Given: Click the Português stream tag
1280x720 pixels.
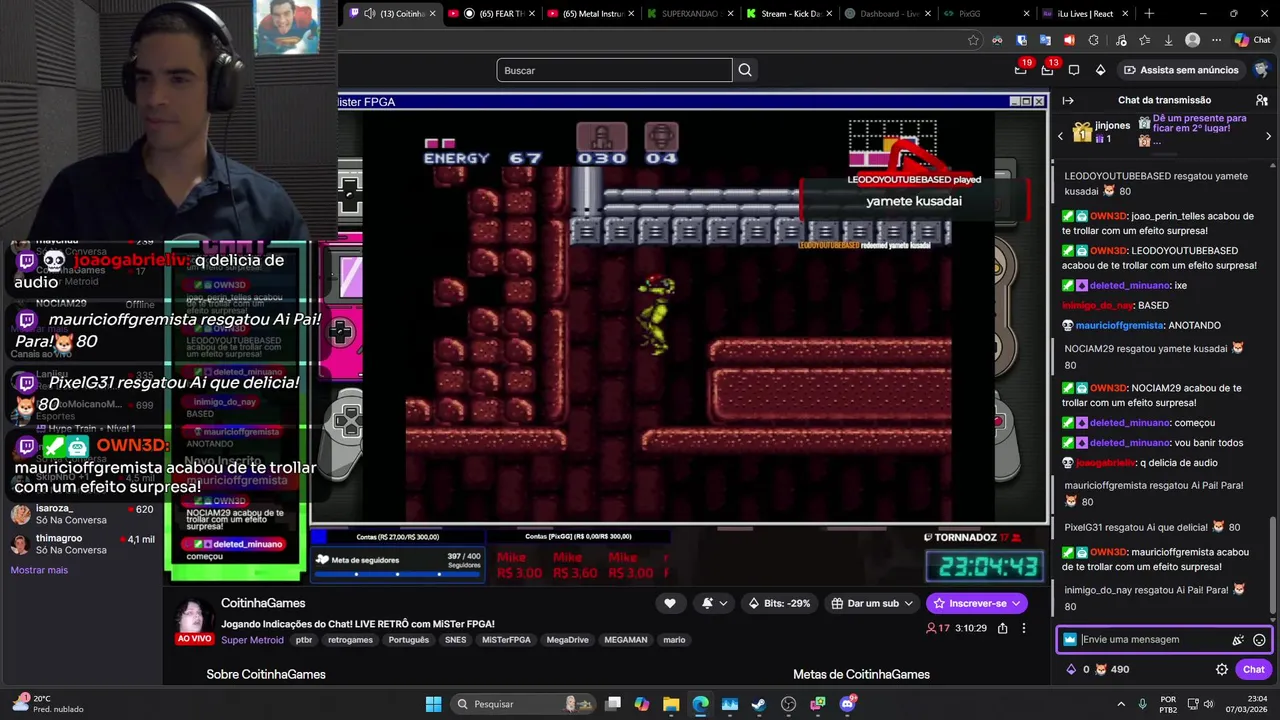Looking at the screenshot, I should pos(408,640).
